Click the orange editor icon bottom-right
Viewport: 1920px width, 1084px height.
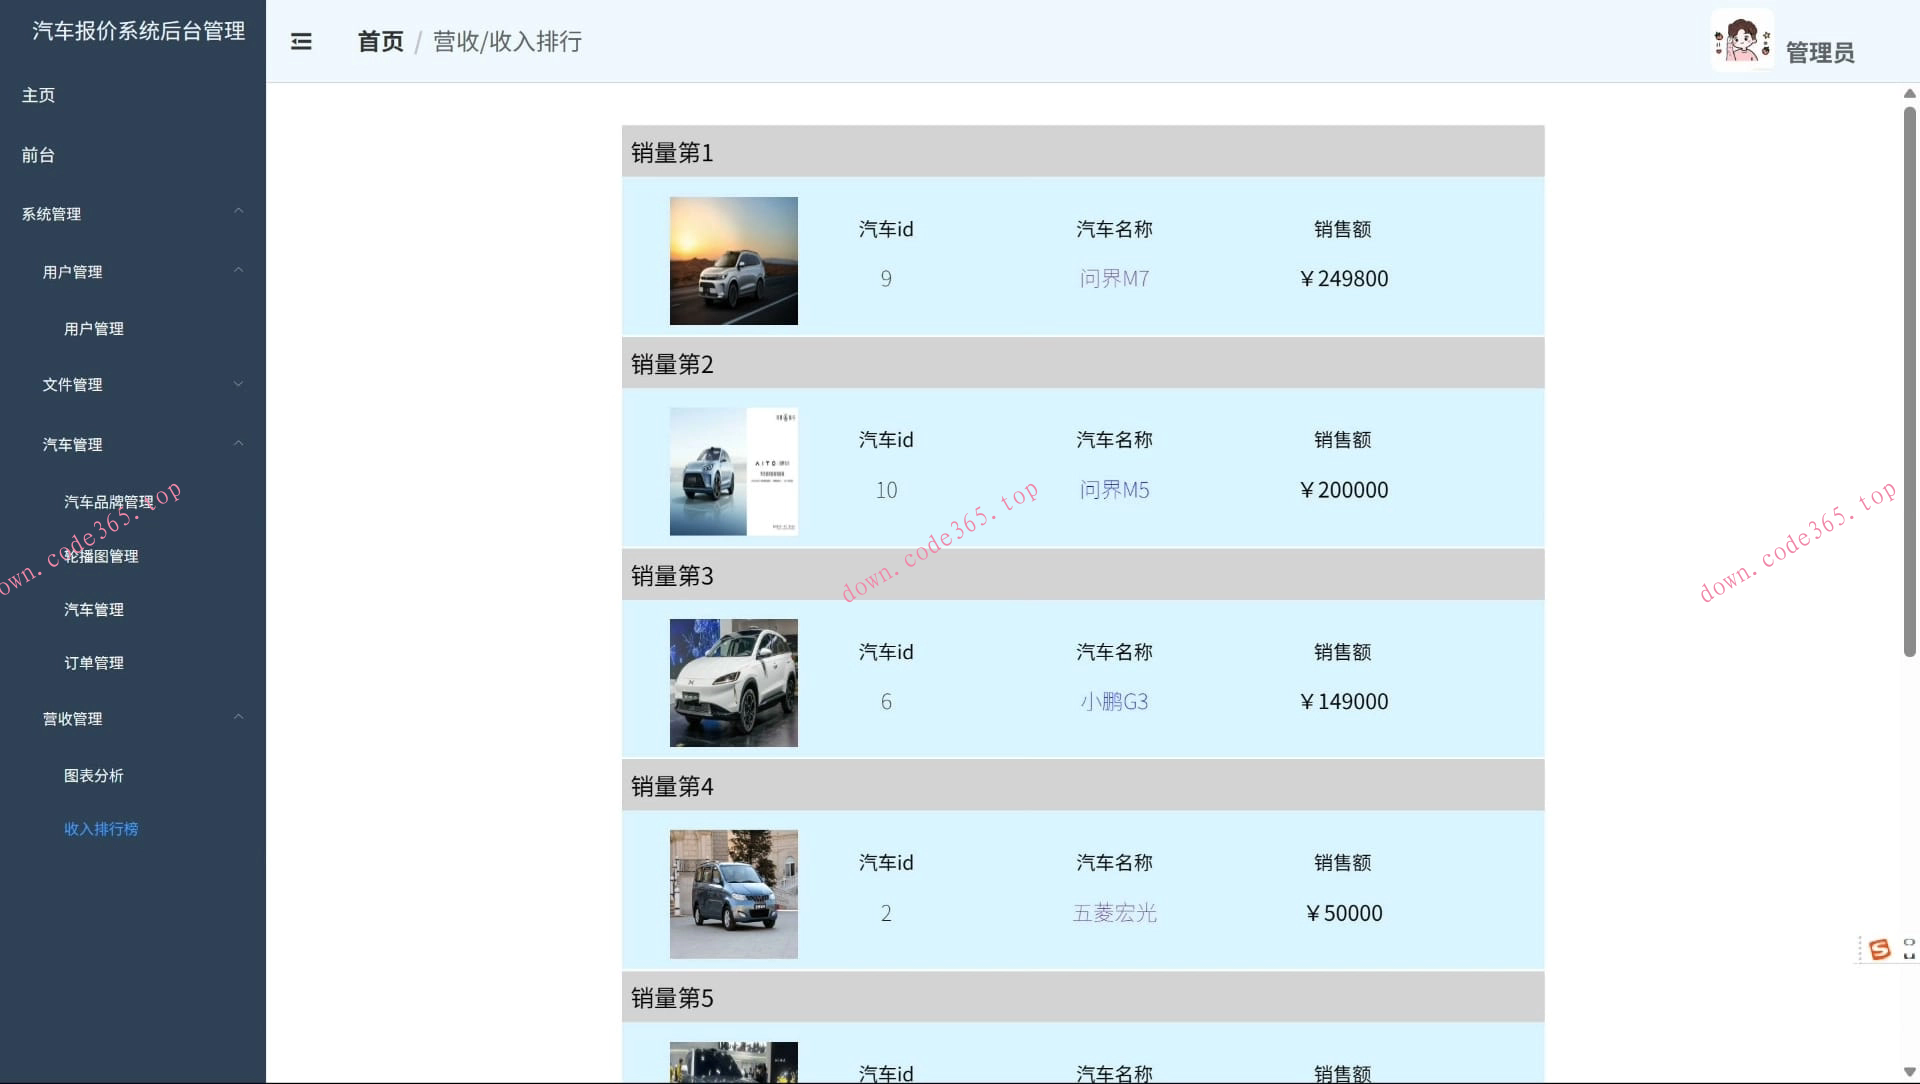(1882, 949)
